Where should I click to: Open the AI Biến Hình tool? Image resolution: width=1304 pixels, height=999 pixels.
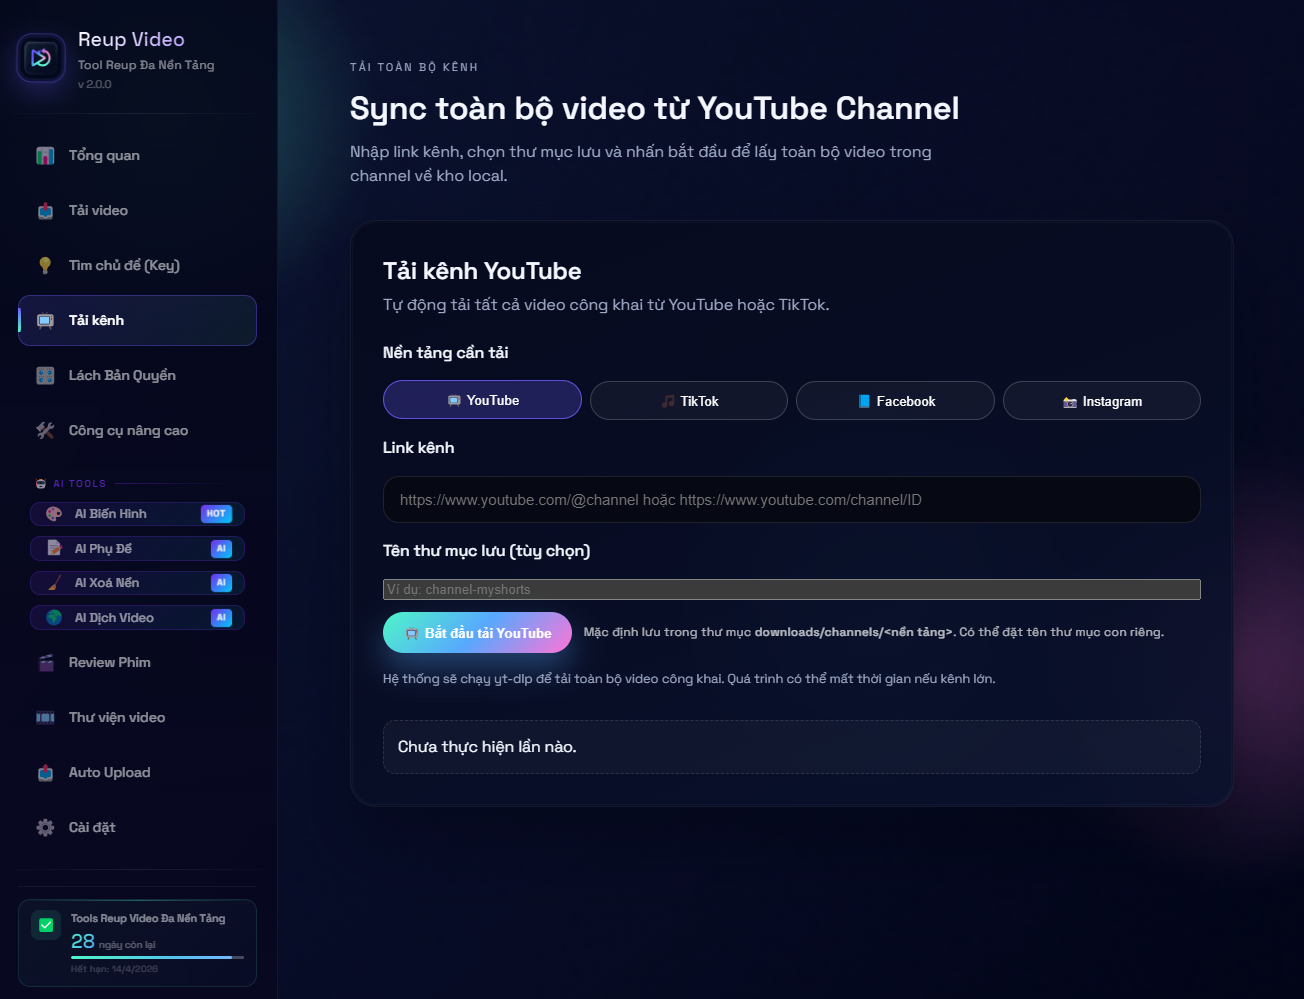[x=137, y=514]
